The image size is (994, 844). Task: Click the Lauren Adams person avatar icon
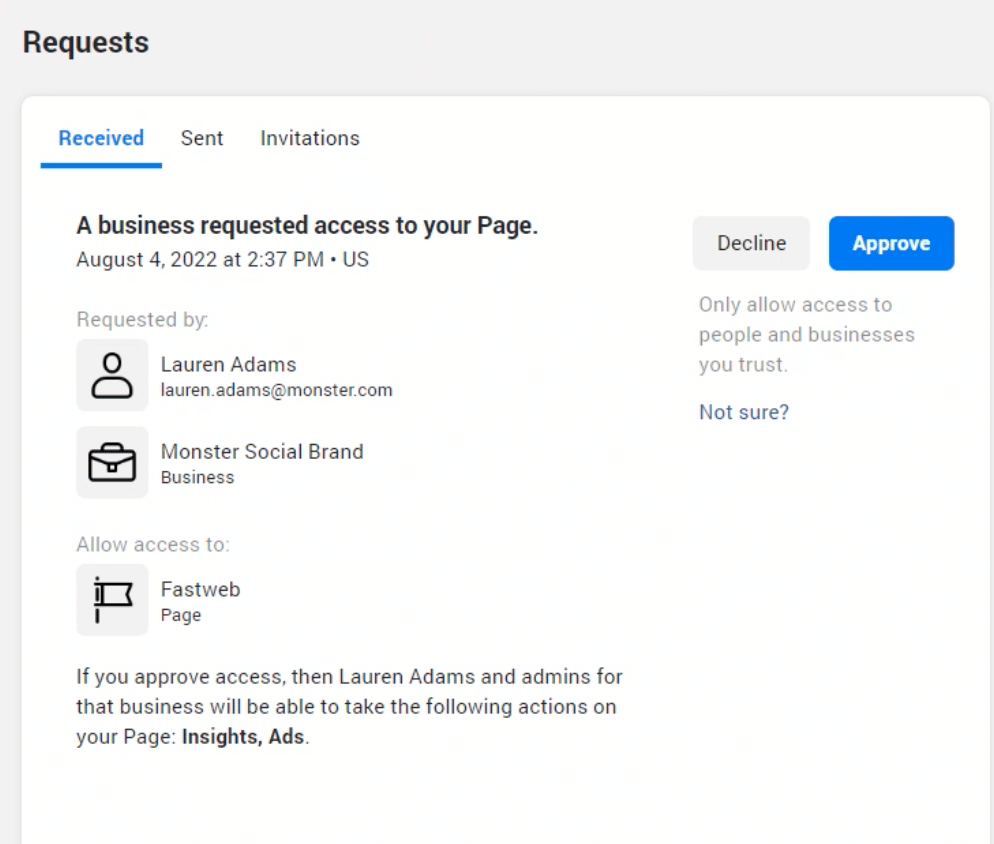tap(112, 375)
